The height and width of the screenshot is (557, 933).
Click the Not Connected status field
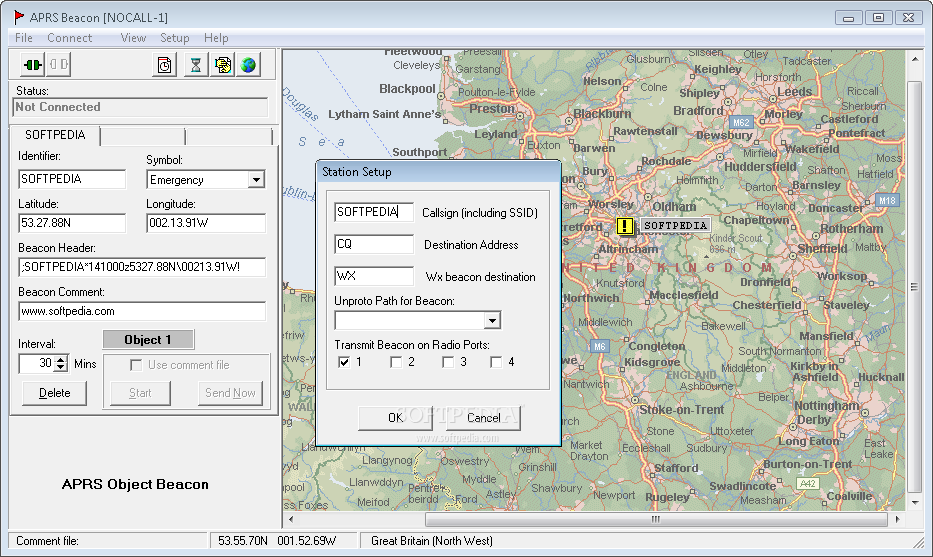tap(140, 107)
